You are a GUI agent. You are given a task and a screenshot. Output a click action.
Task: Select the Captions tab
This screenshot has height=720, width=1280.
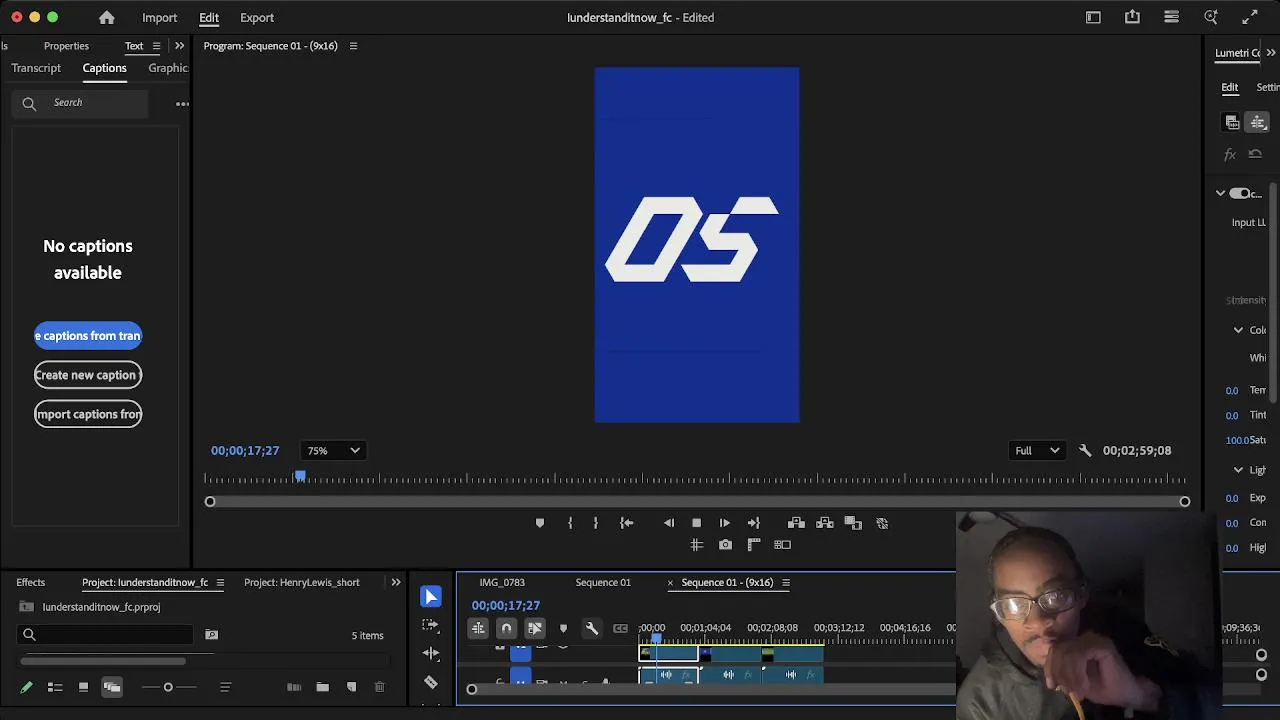(104, 68)
